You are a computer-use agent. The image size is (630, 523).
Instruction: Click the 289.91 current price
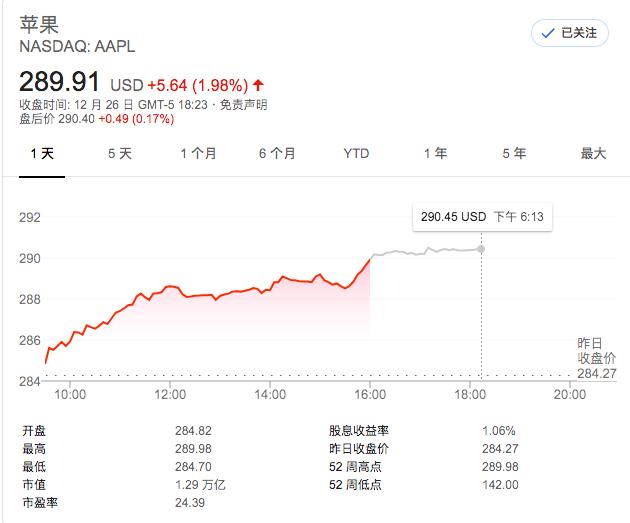pyautogui.click(x=61, y=82)
